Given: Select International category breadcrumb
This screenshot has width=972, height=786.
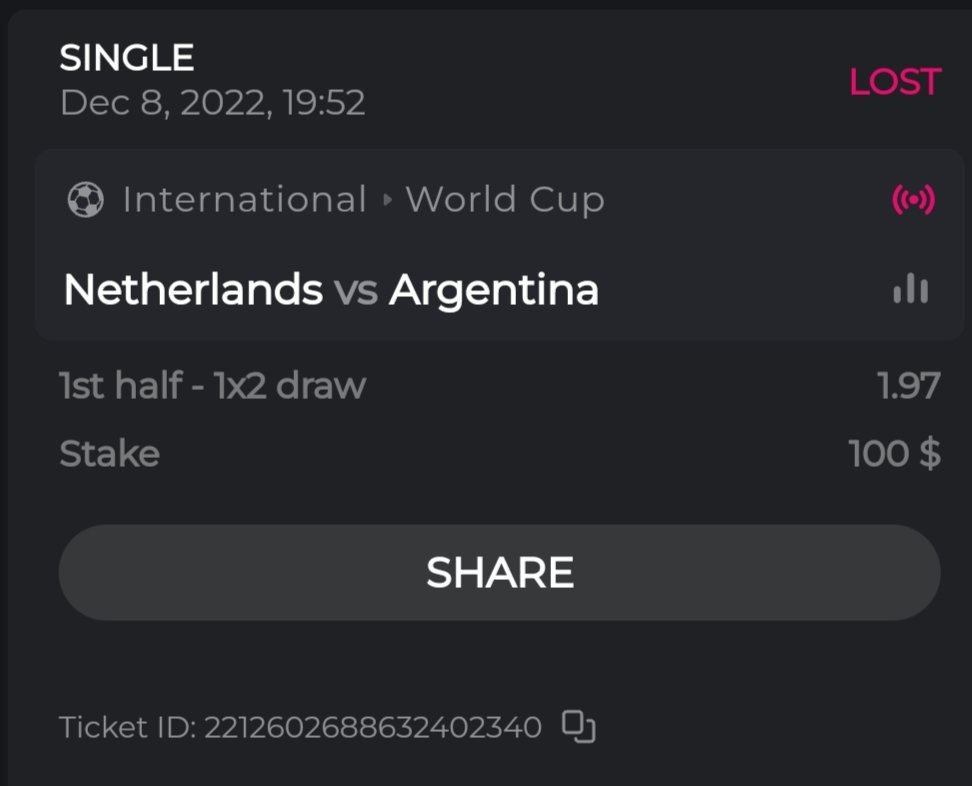Looking at the screenshot, I should pyautogui.click(x=244, y=201).
